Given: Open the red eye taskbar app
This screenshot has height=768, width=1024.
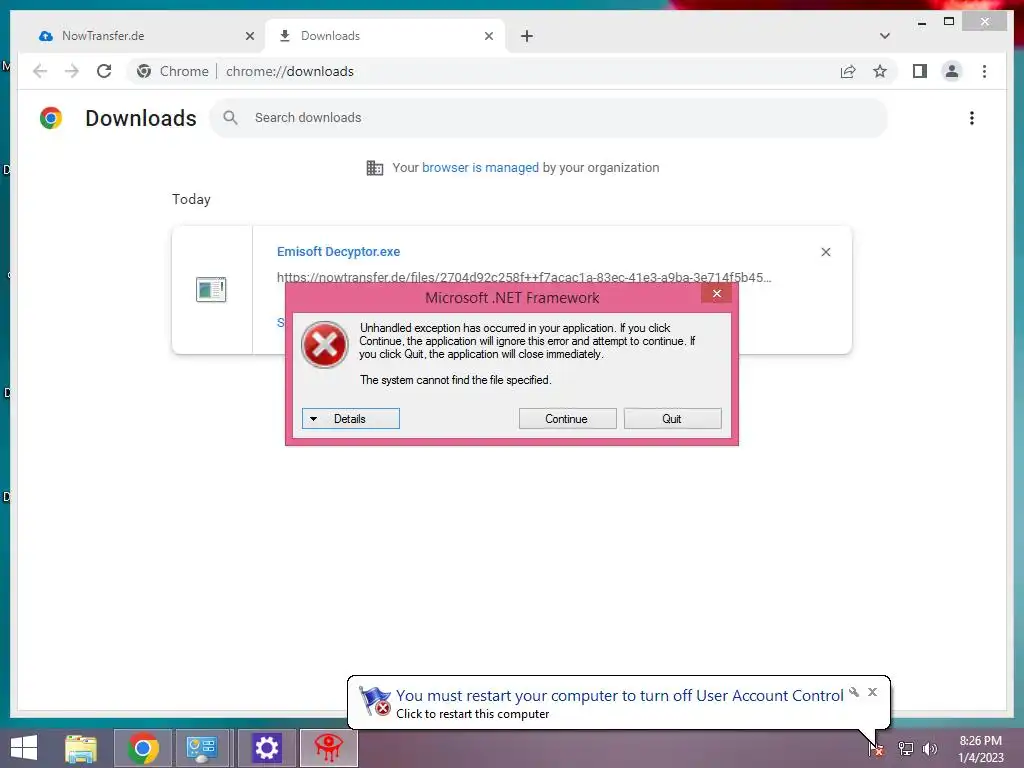Looking at the screenshot, I should click(x=328, y=748).
